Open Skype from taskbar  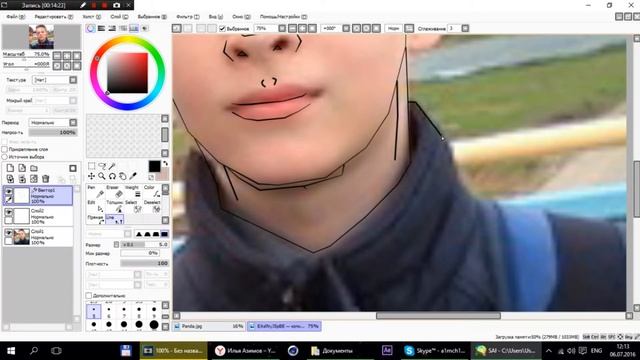pos(434,351)
